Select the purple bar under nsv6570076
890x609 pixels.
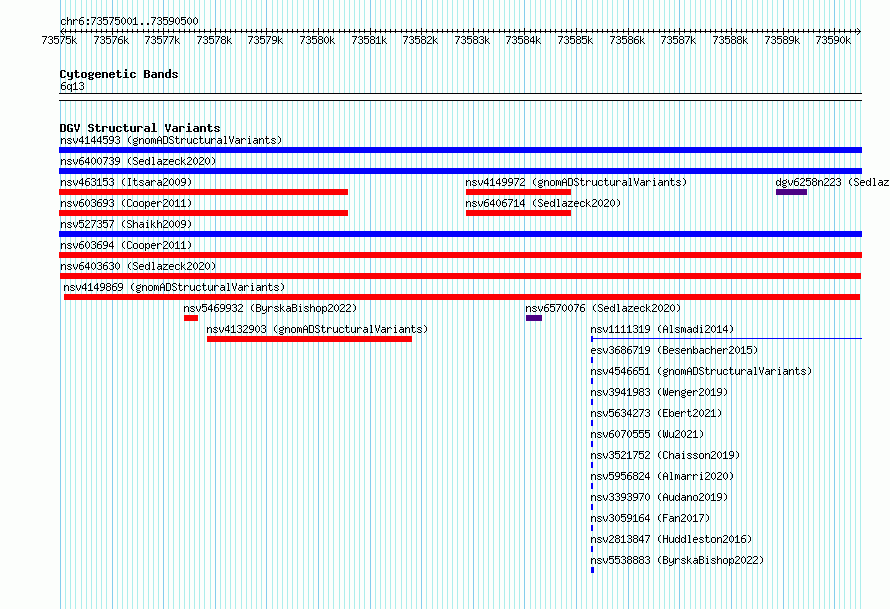[x=534, y=318]
